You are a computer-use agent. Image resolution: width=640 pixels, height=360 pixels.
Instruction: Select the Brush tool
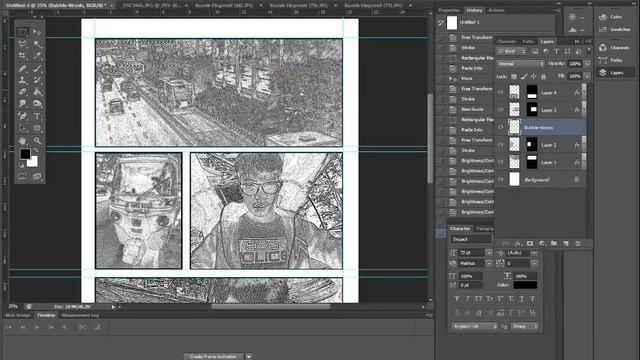click(37, 68)
